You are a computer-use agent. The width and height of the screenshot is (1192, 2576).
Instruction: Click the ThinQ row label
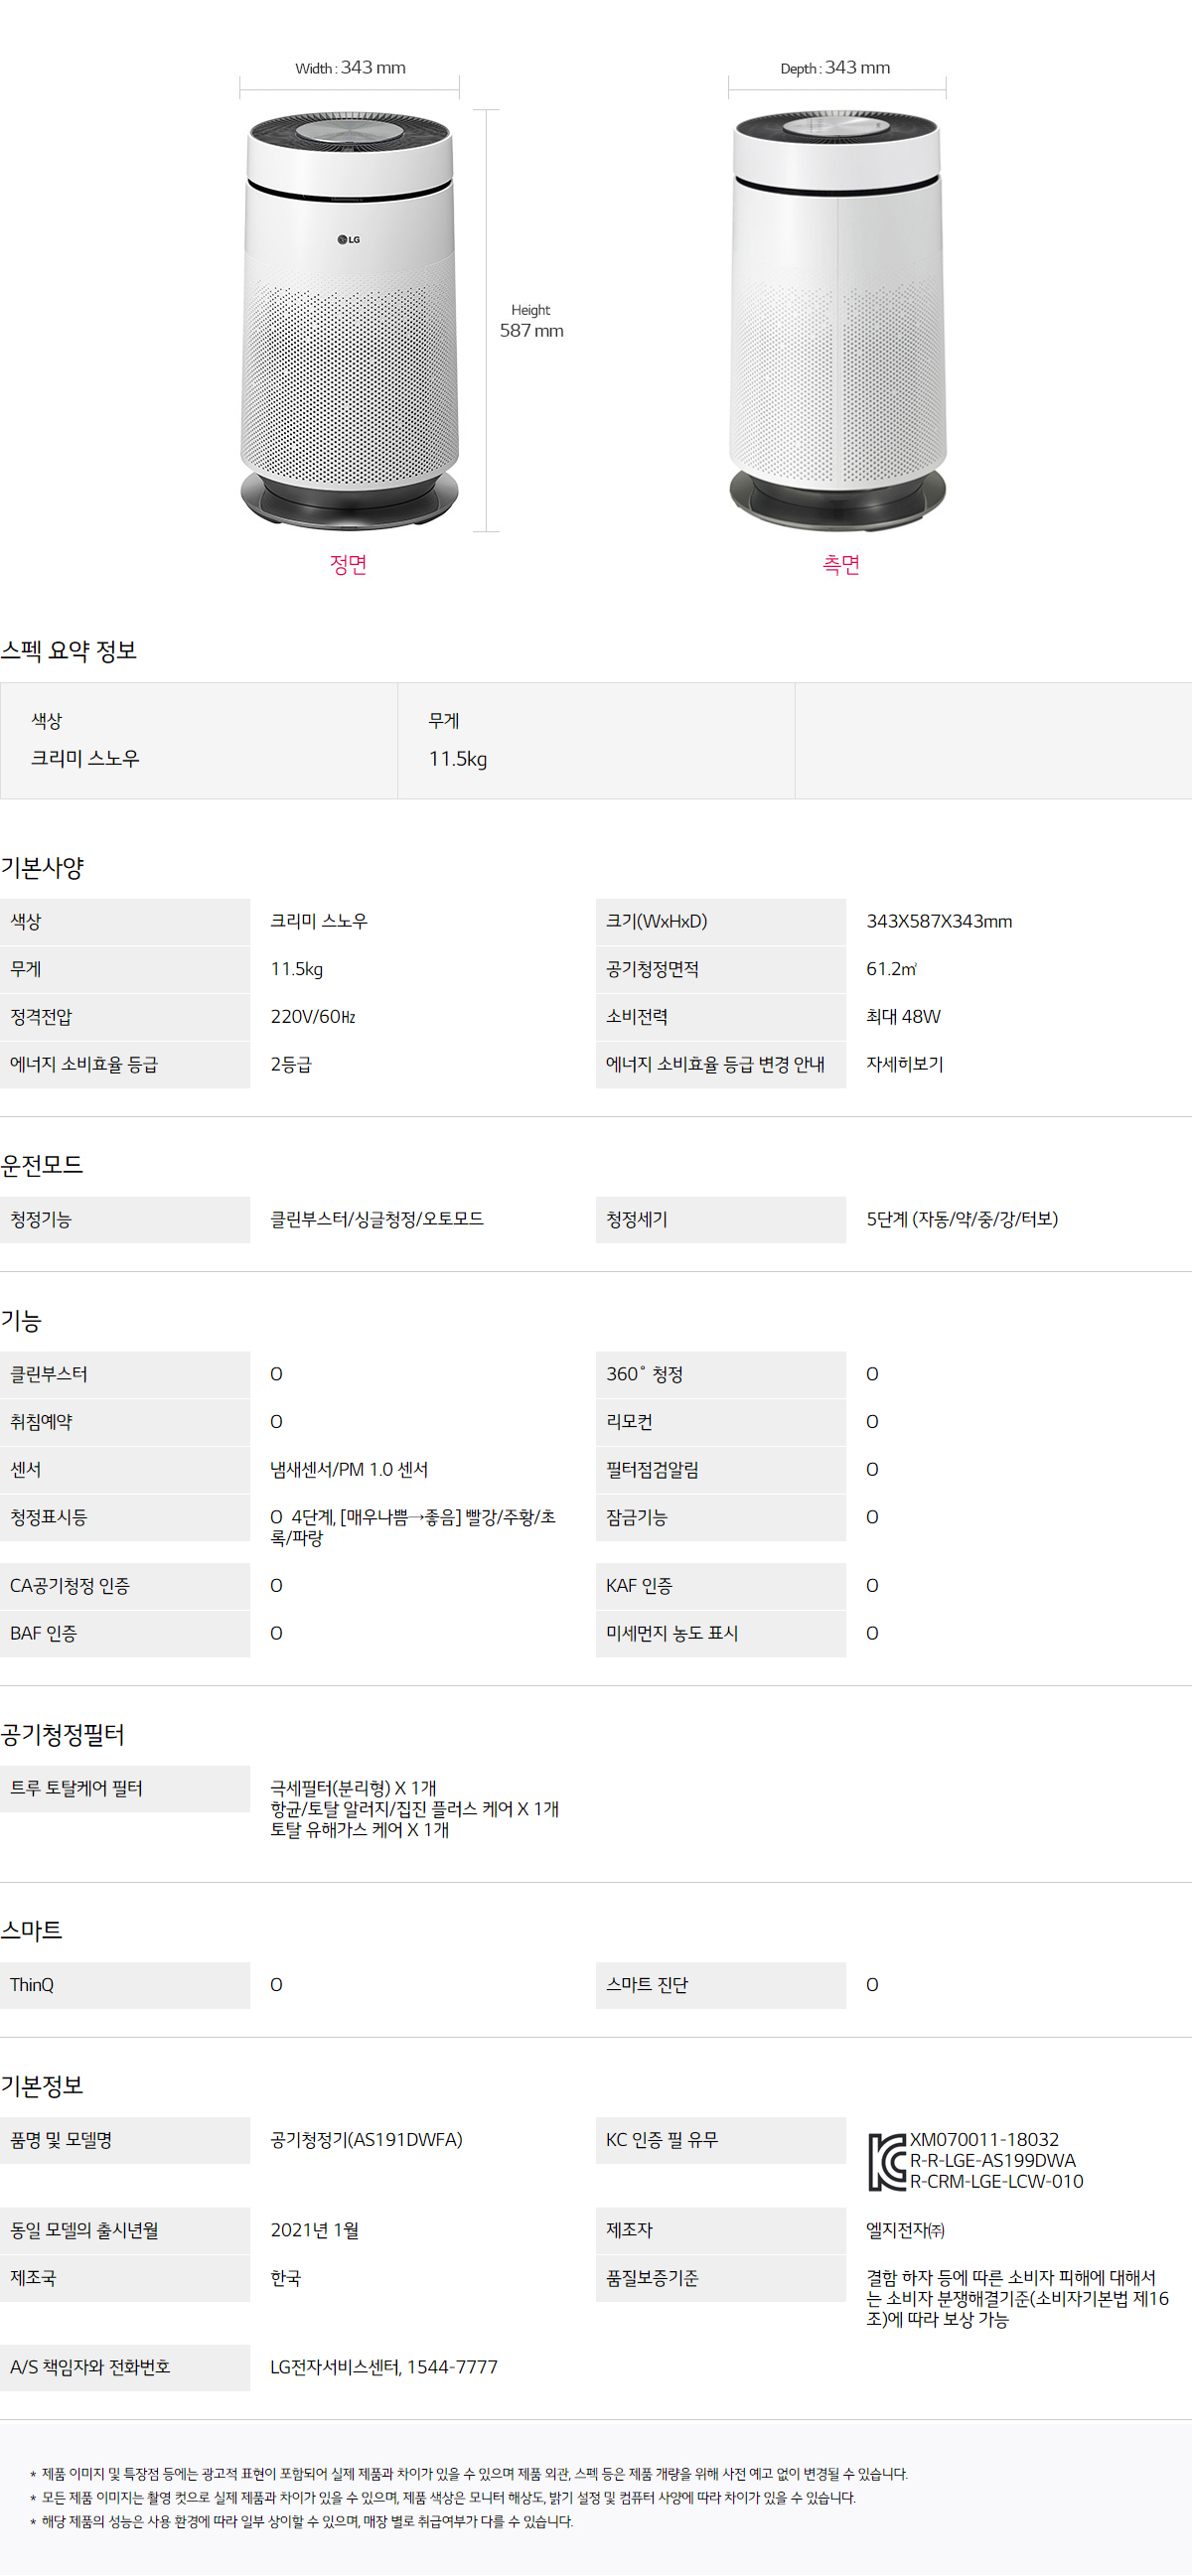tap(32, 1985)
